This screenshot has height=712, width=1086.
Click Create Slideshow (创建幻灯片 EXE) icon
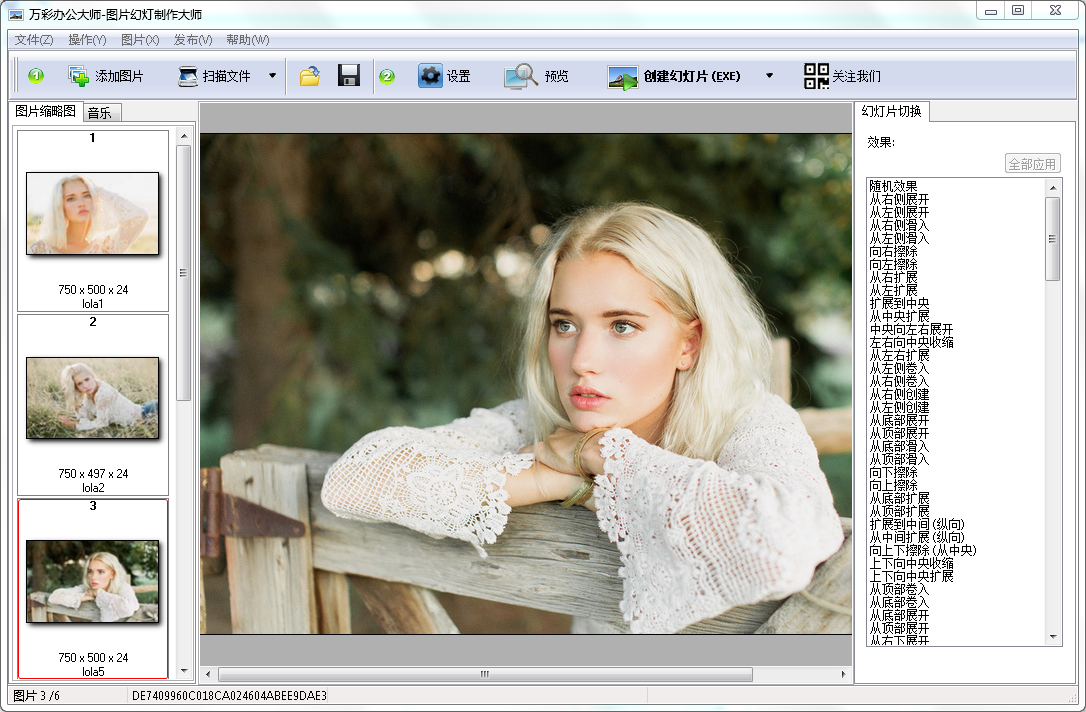coord(623,77)
